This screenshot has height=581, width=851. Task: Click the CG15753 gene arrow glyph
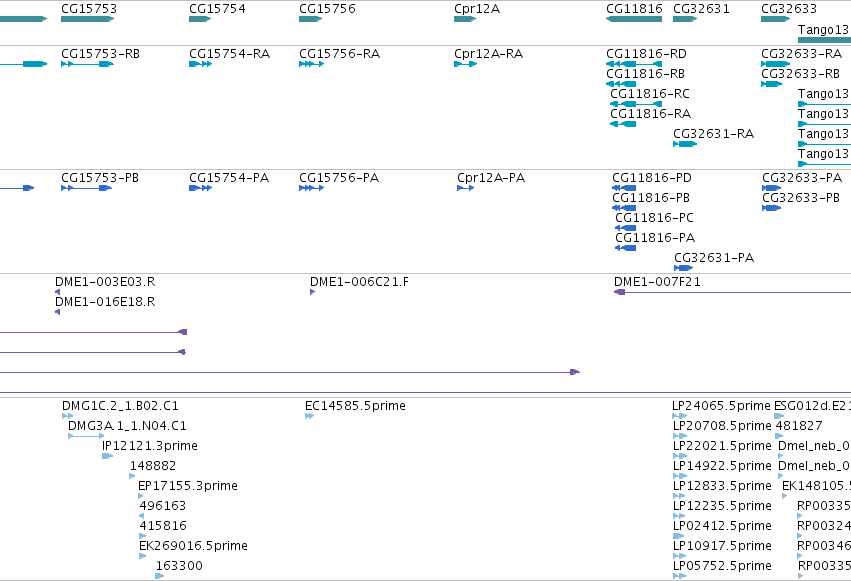coord(88,19)
